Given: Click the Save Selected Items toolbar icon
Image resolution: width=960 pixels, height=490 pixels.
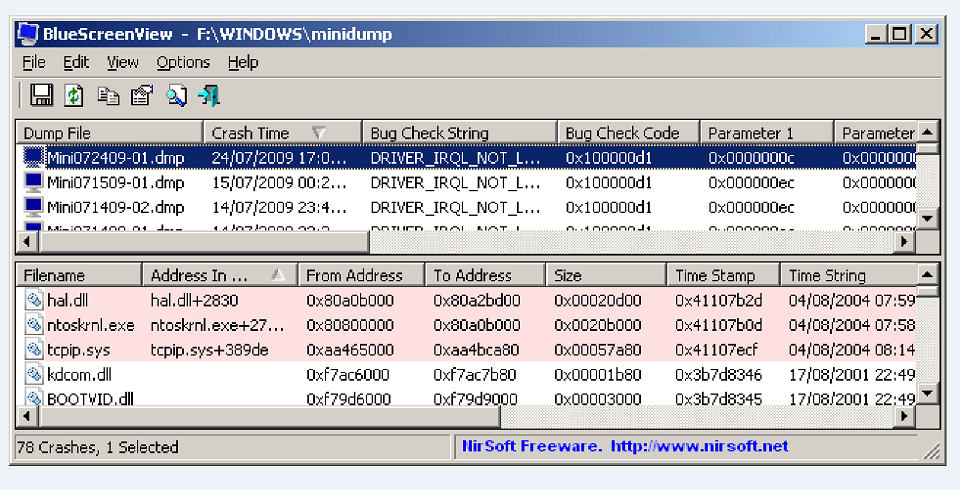Looking at the screenshot, I should [42, 96].
